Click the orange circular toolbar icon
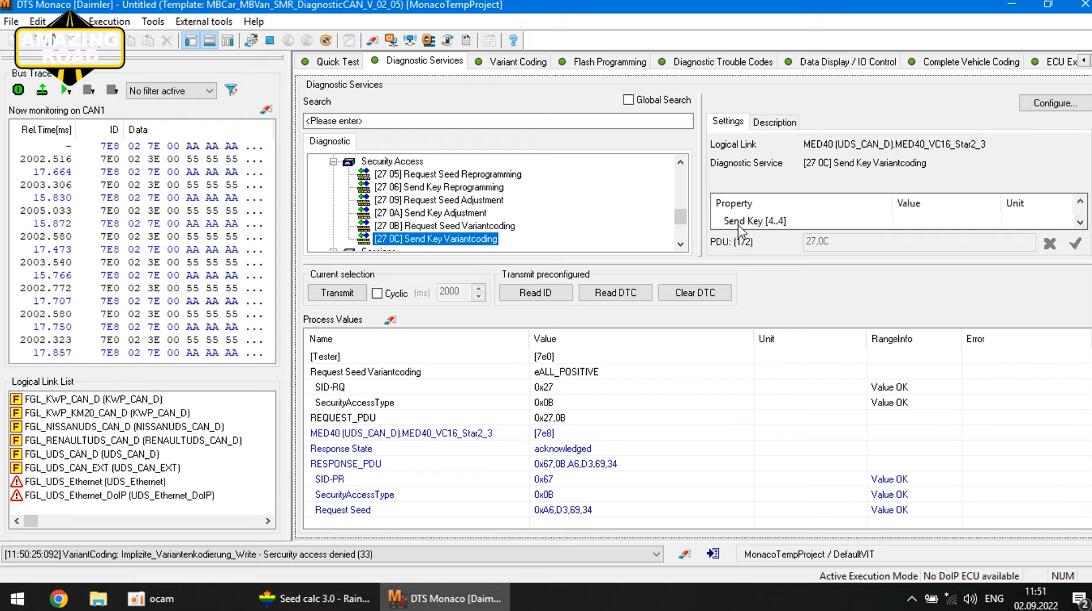Screen dimensions: 1092x611 click(x=325, y=40)
